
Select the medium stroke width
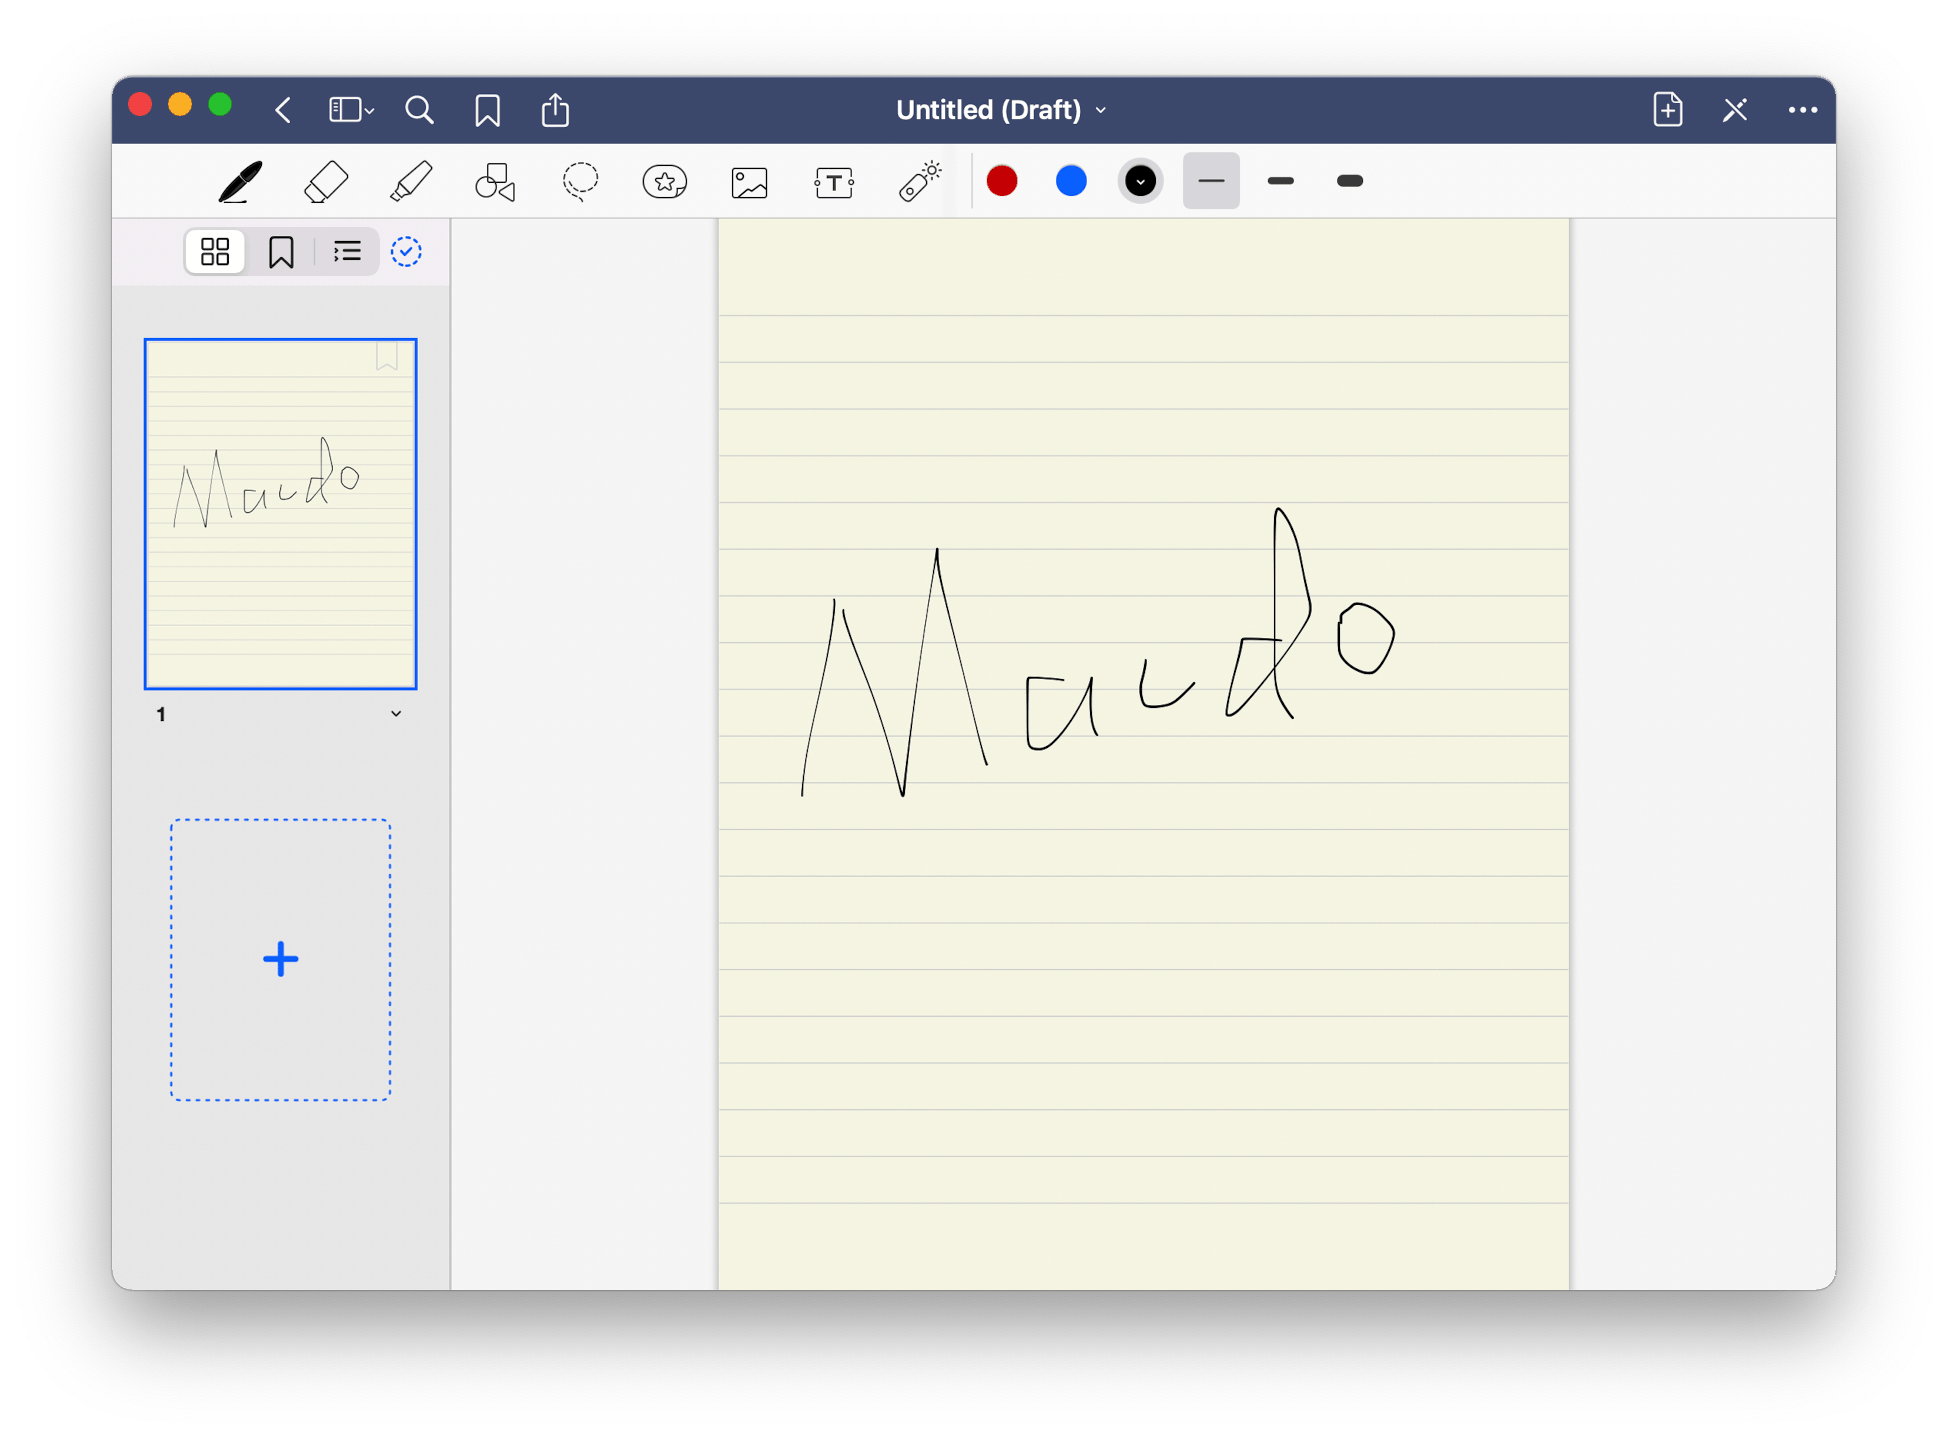point(1281,181)
